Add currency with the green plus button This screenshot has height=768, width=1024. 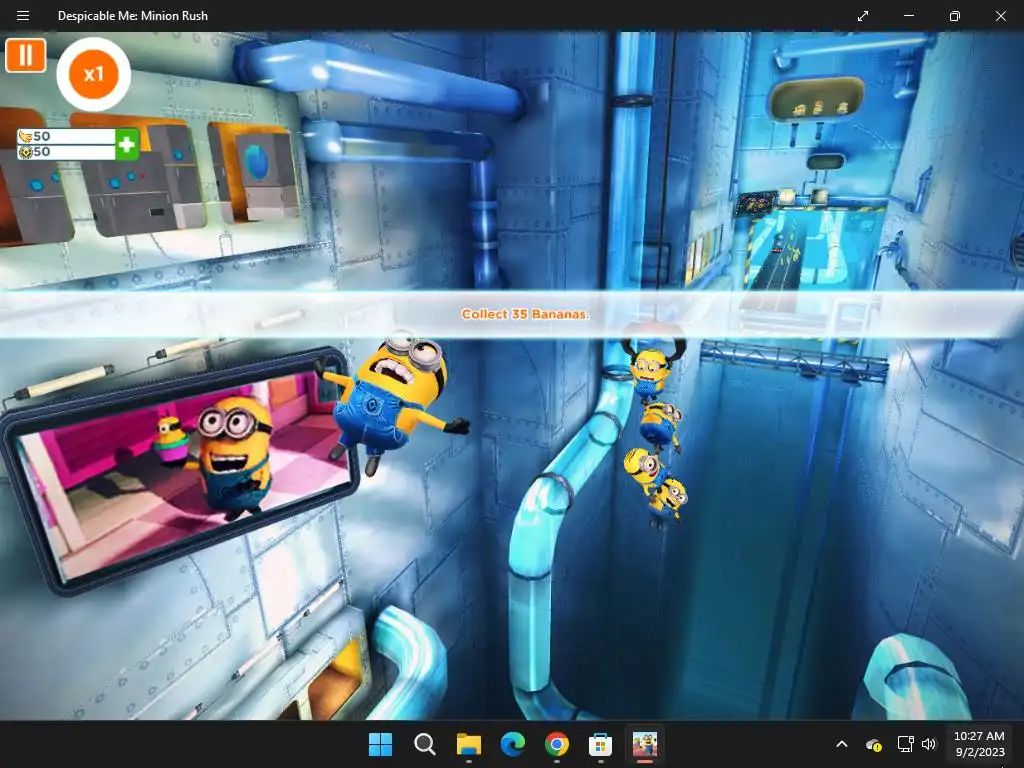tap(127, 144)
